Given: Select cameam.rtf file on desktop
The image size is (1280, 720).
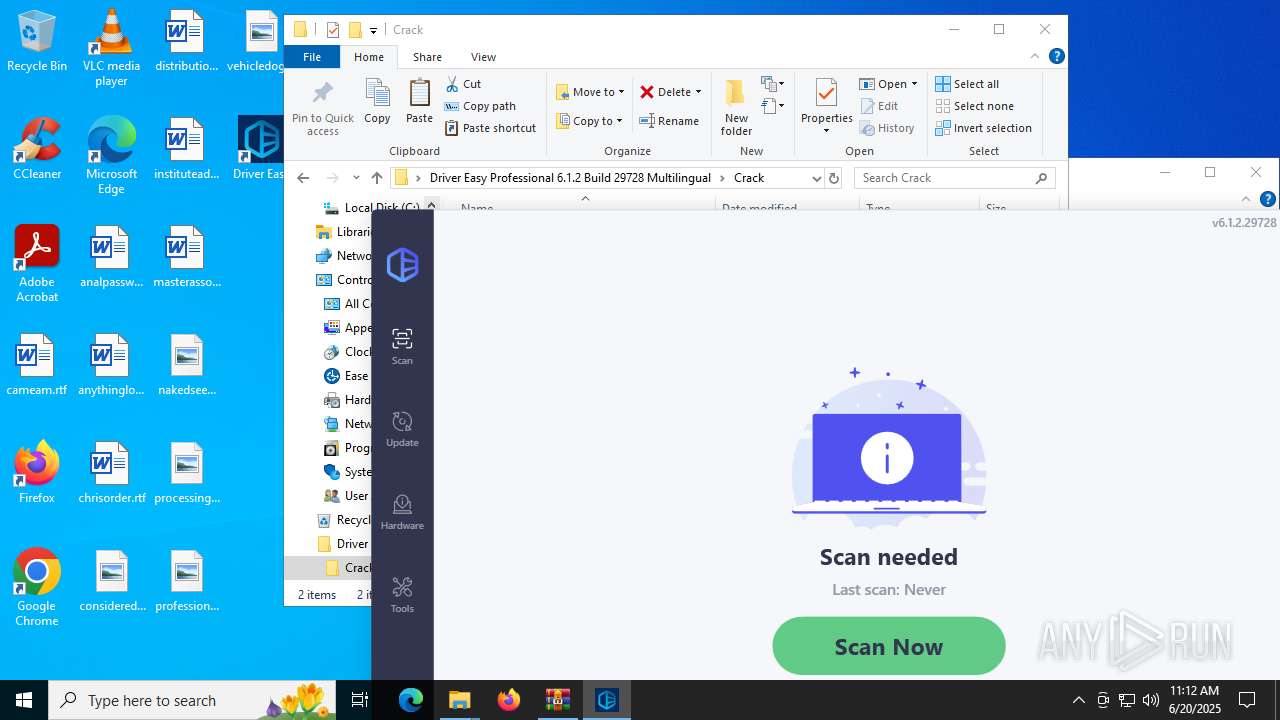Looking at the screenshot, I should pos(37,365).
